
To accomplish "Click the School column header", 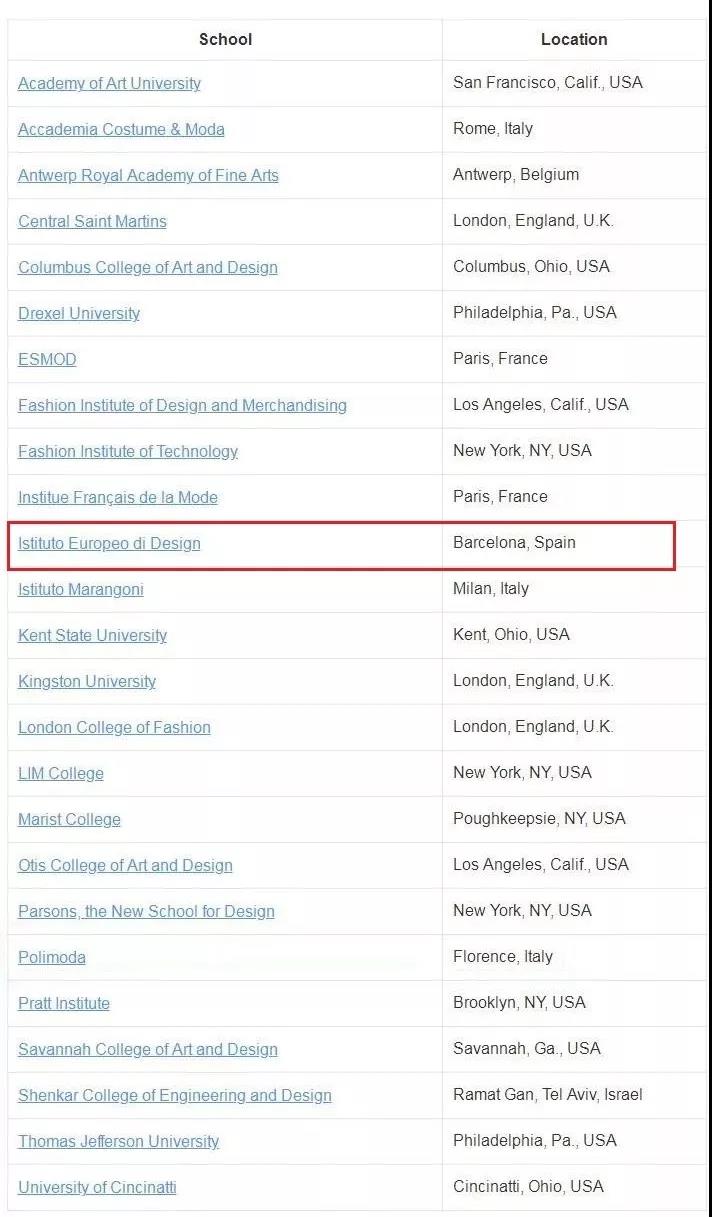I will coord(225,40).
